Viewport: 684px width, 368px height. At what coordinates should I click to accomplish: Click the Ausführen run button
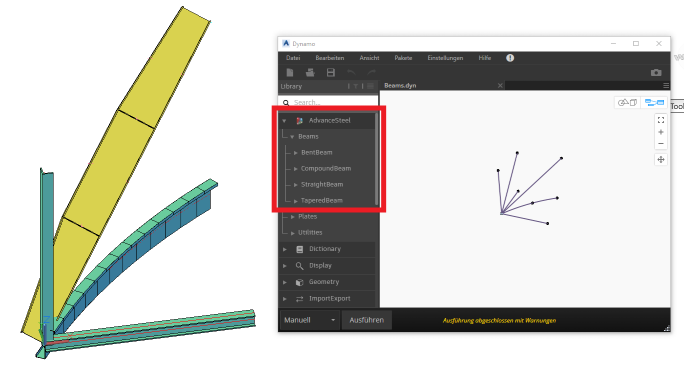tap(366, 320)
